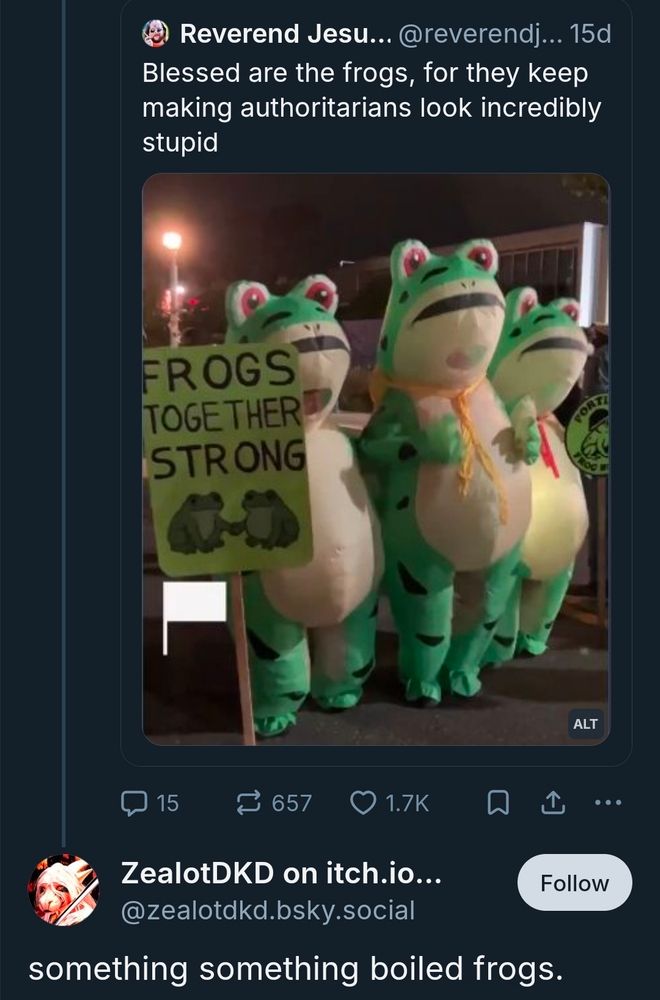The width and height of the screenshot is (660, 1000).
Task: Click the 1.7K likes count
Action: pyautogui.click(x=407, y=803)
